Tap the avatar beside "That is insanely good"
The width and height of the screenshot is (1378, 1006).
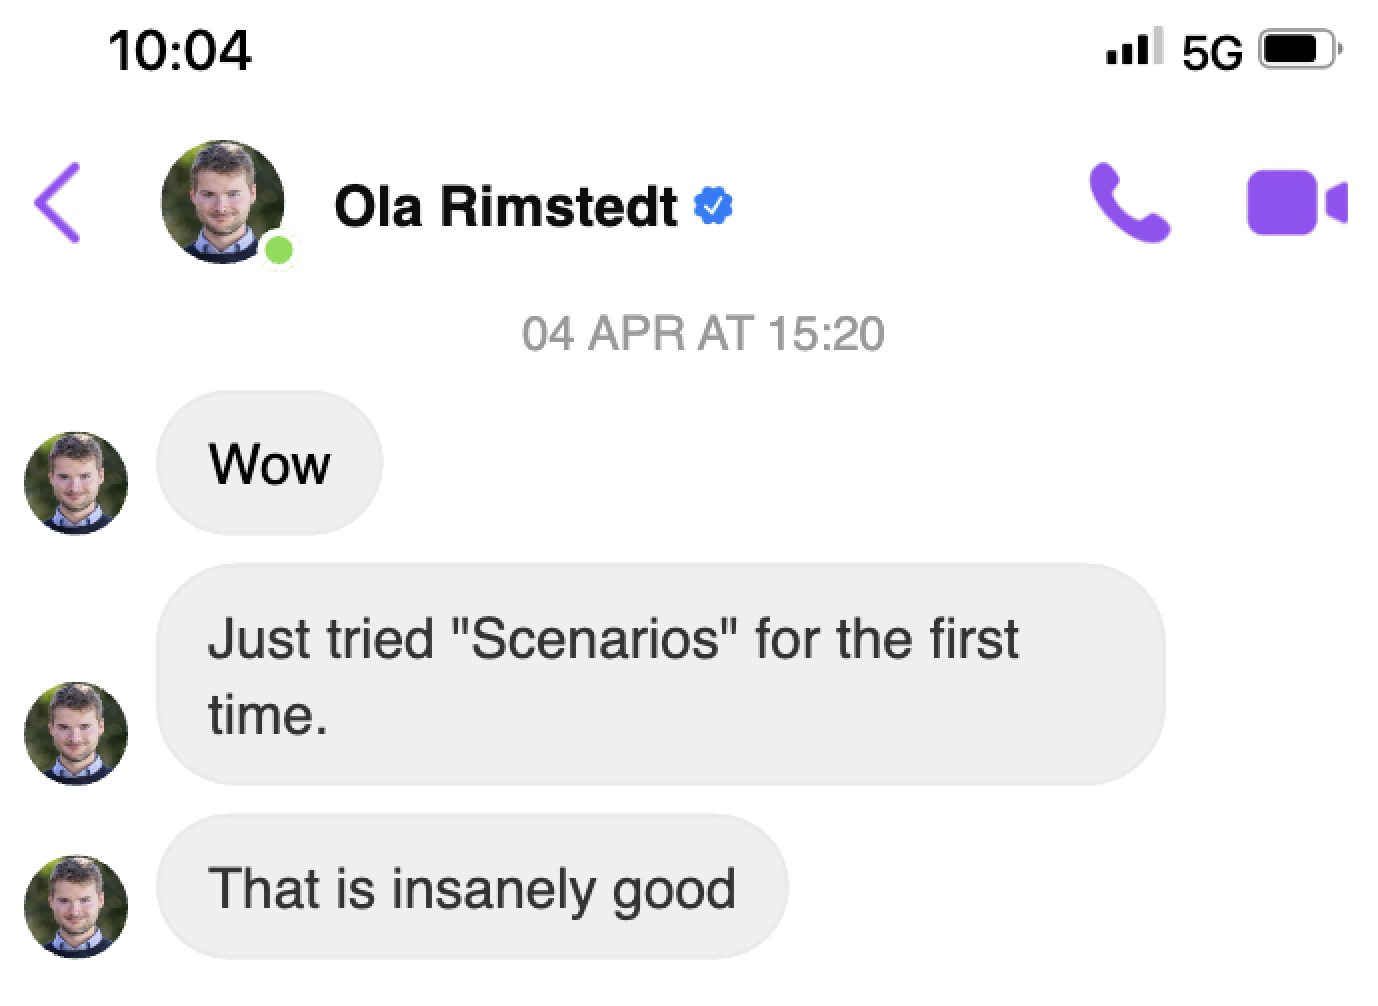pyautogui.click(x=76, y=906)
